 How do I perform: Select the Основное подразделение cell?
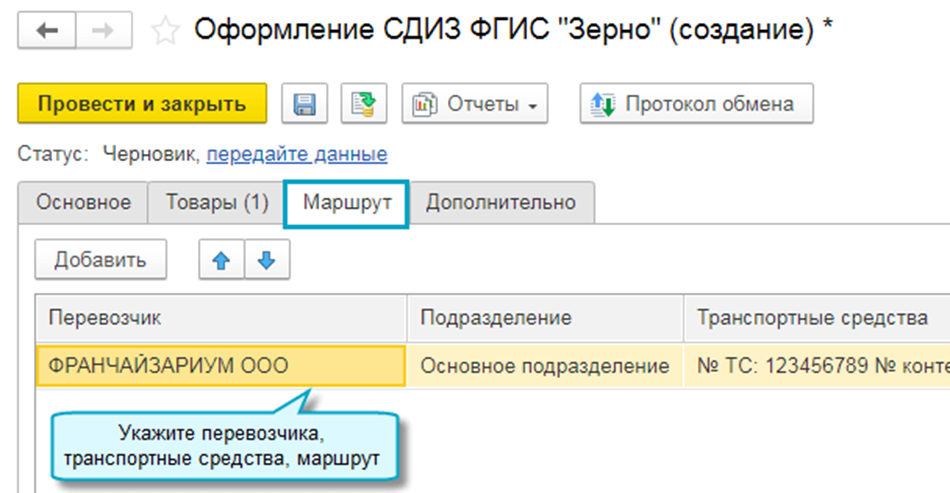(544, 366)
